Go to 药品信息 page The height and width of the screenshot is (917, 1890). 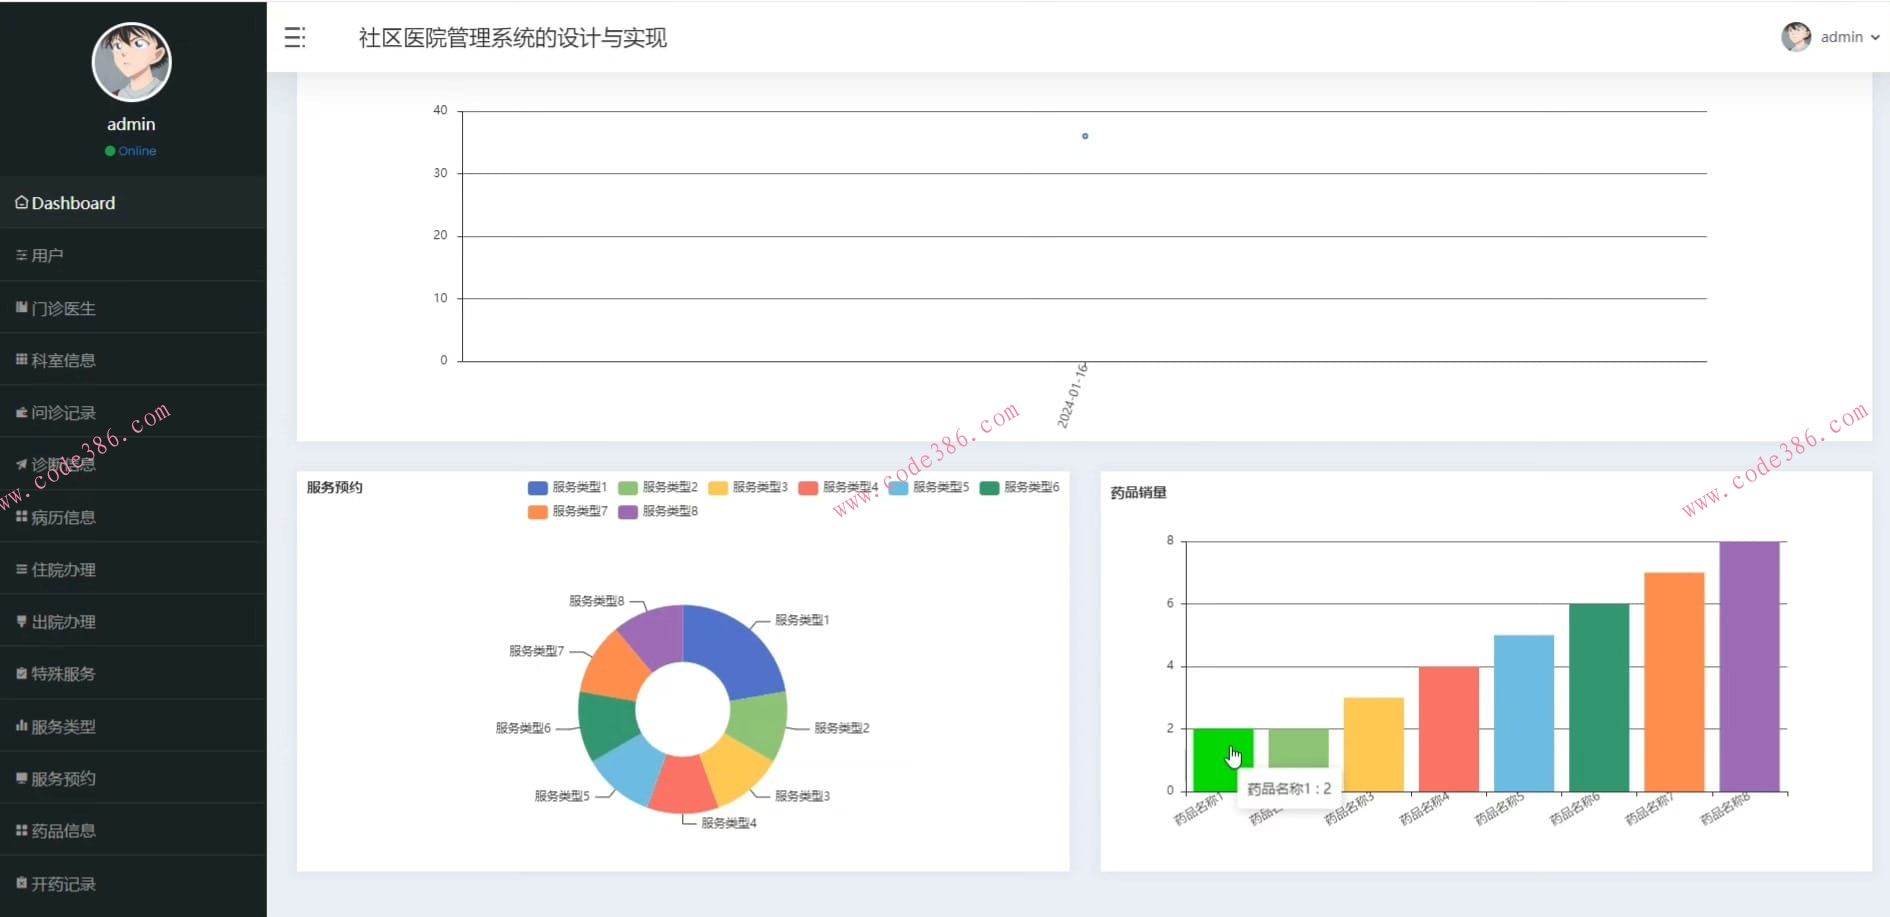pos(63,831)
